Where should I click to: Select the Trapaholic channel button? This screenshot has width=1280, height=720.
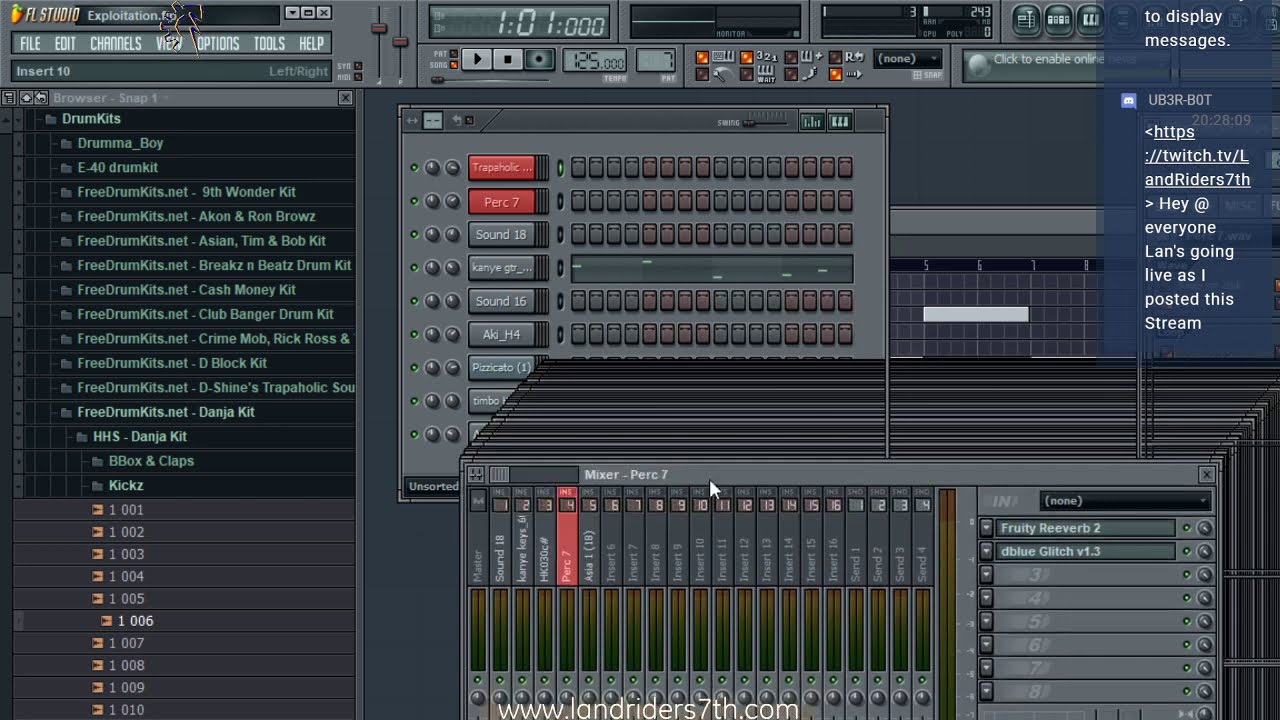pos(502,168)
